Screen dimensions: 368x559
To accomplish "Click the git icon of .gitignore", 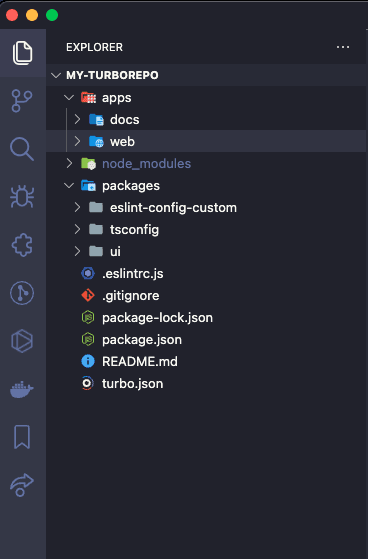I will pos(88,296).
